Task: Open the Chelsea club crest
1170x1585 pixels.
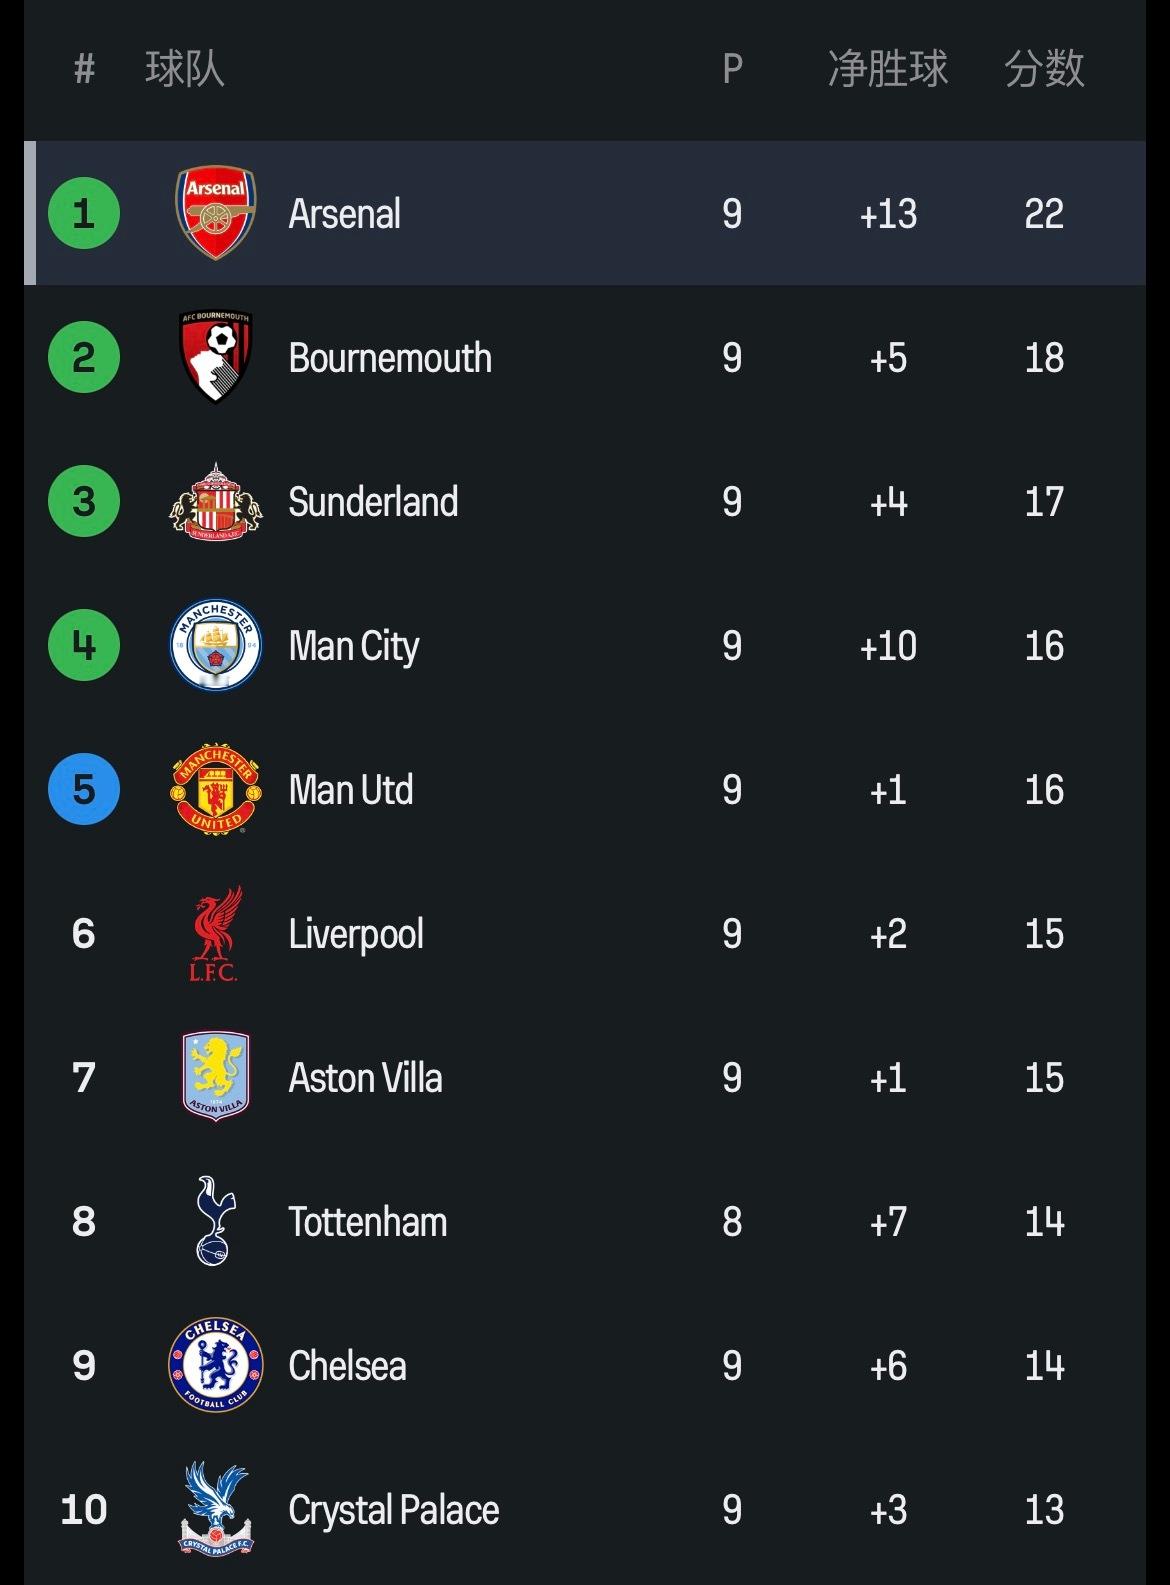Action: coord(215,1365)
